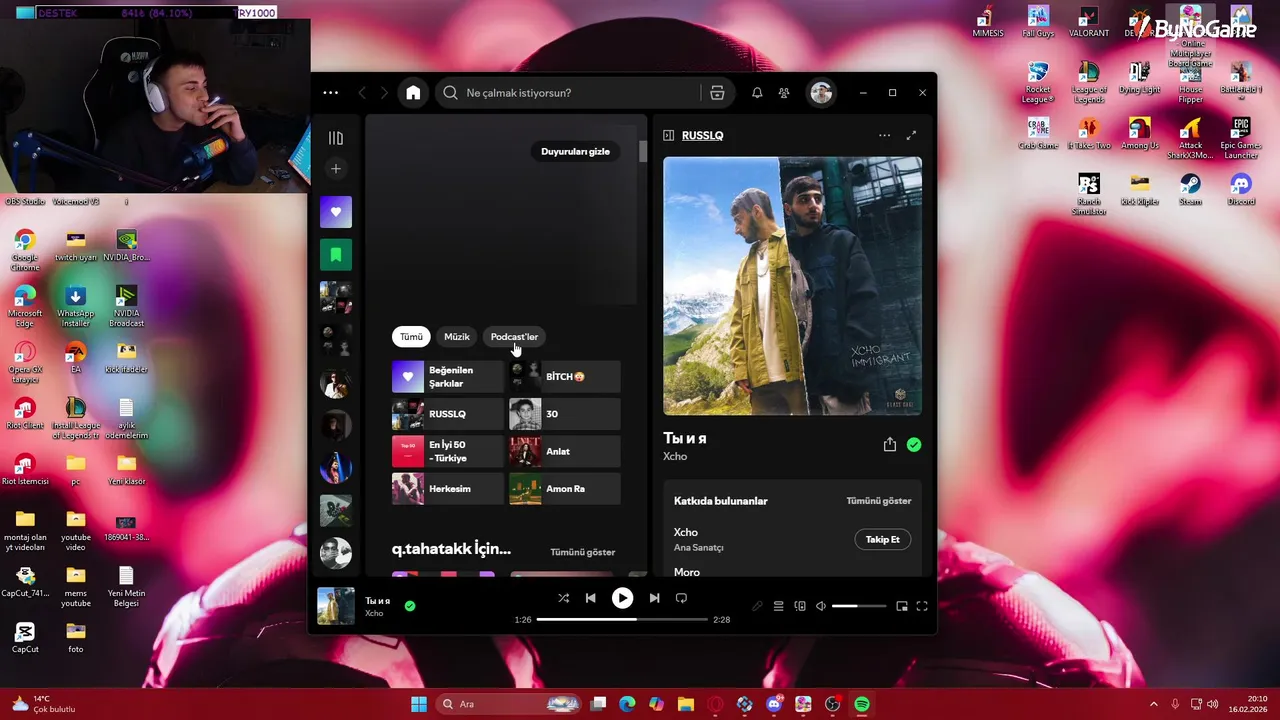Image resolution: width=1280 pixels, height=720 pixels.
Task: Click the large album cover art
Action: click(792, 286)
